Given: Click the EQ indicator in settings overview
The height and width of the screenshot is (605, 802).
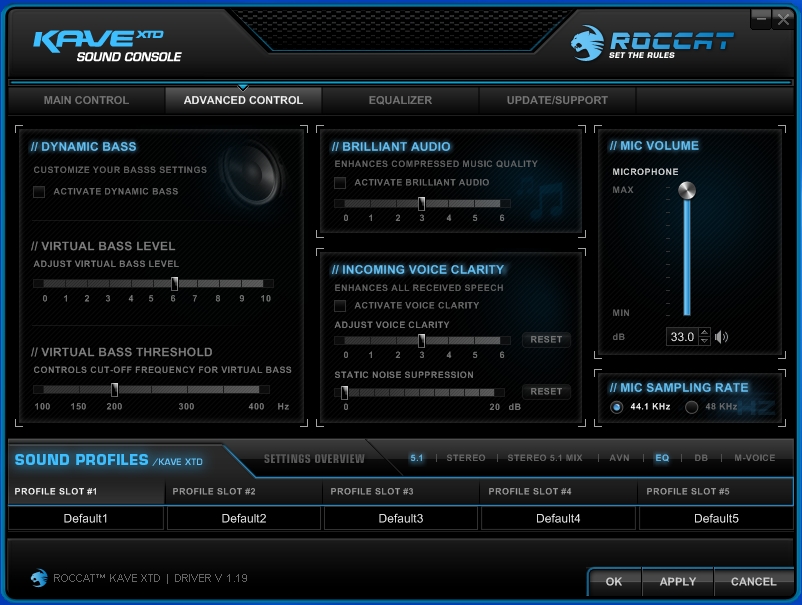Looking at the screenshot, I should (x=662, y=458).
